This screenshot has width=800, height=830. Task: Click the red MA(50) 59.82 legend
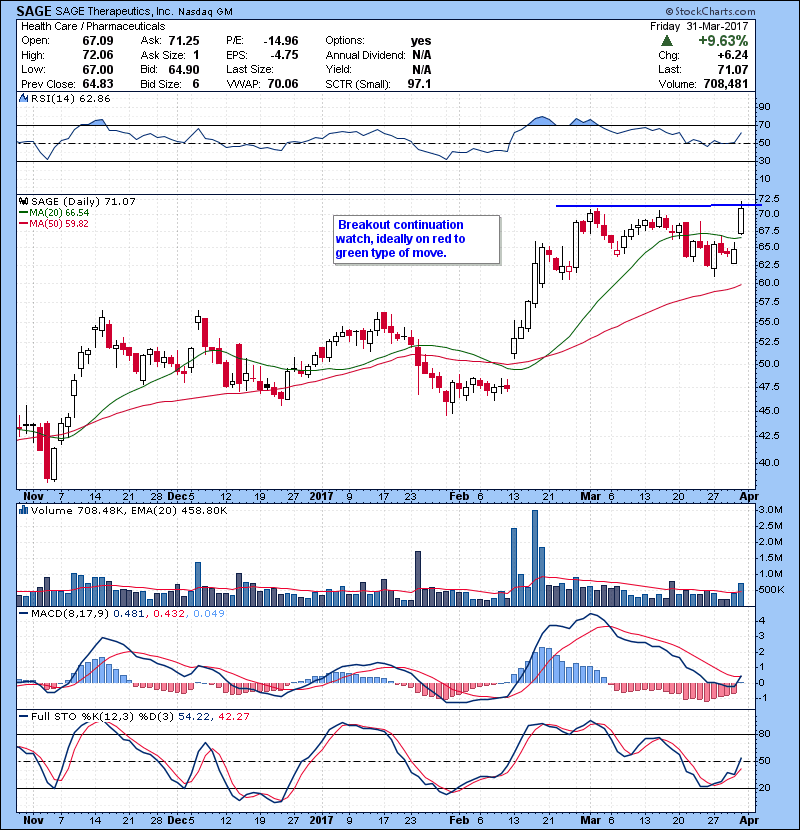pyautogui.click(x=55, y=223)
